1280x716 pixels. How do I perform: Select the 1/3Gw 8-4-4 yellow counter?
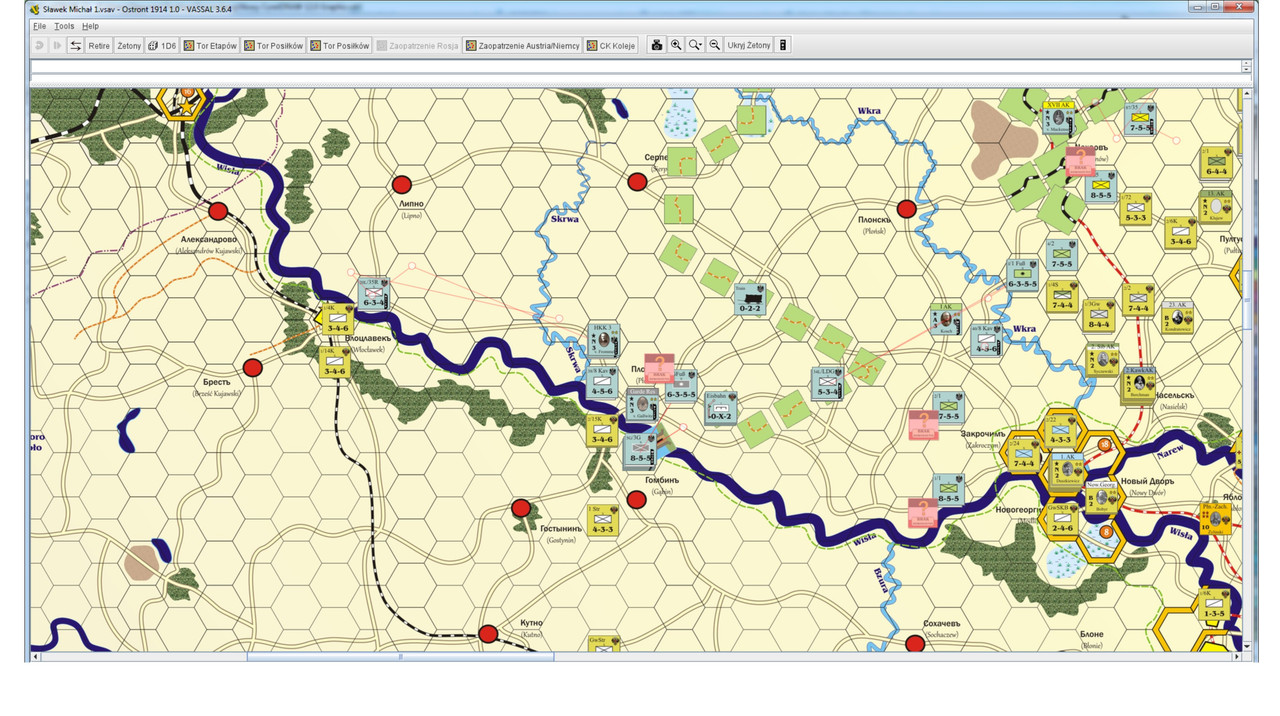1100,315
